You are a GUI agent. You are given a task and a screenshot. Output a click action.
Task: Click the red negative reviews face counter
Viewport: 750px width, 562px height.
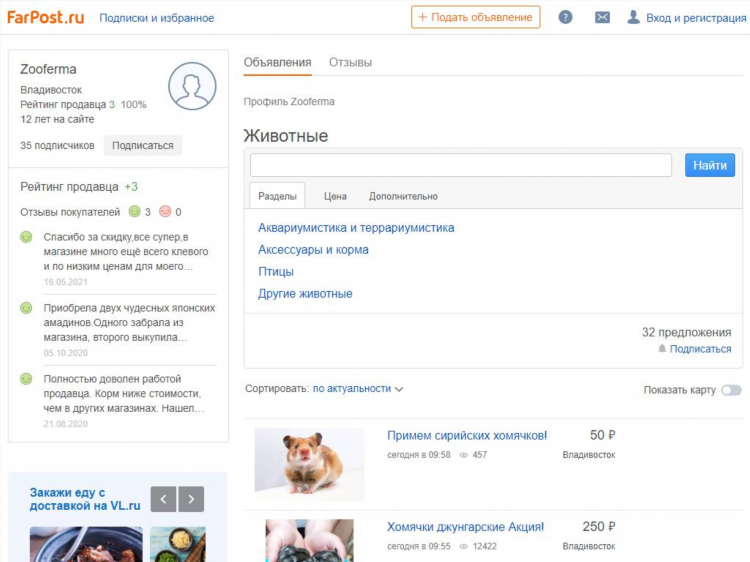pos(165,211)
